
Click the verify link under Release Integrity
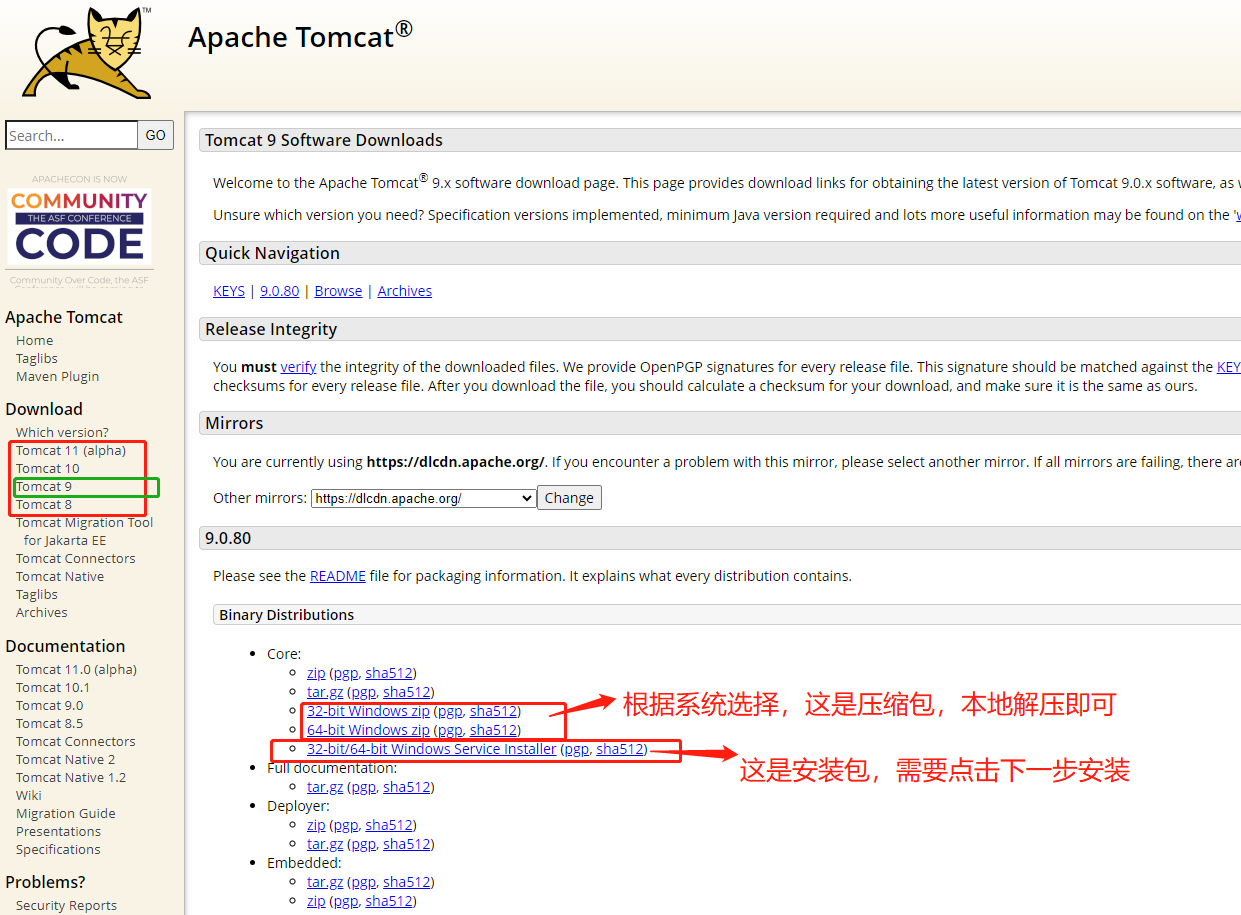[298, 367]
